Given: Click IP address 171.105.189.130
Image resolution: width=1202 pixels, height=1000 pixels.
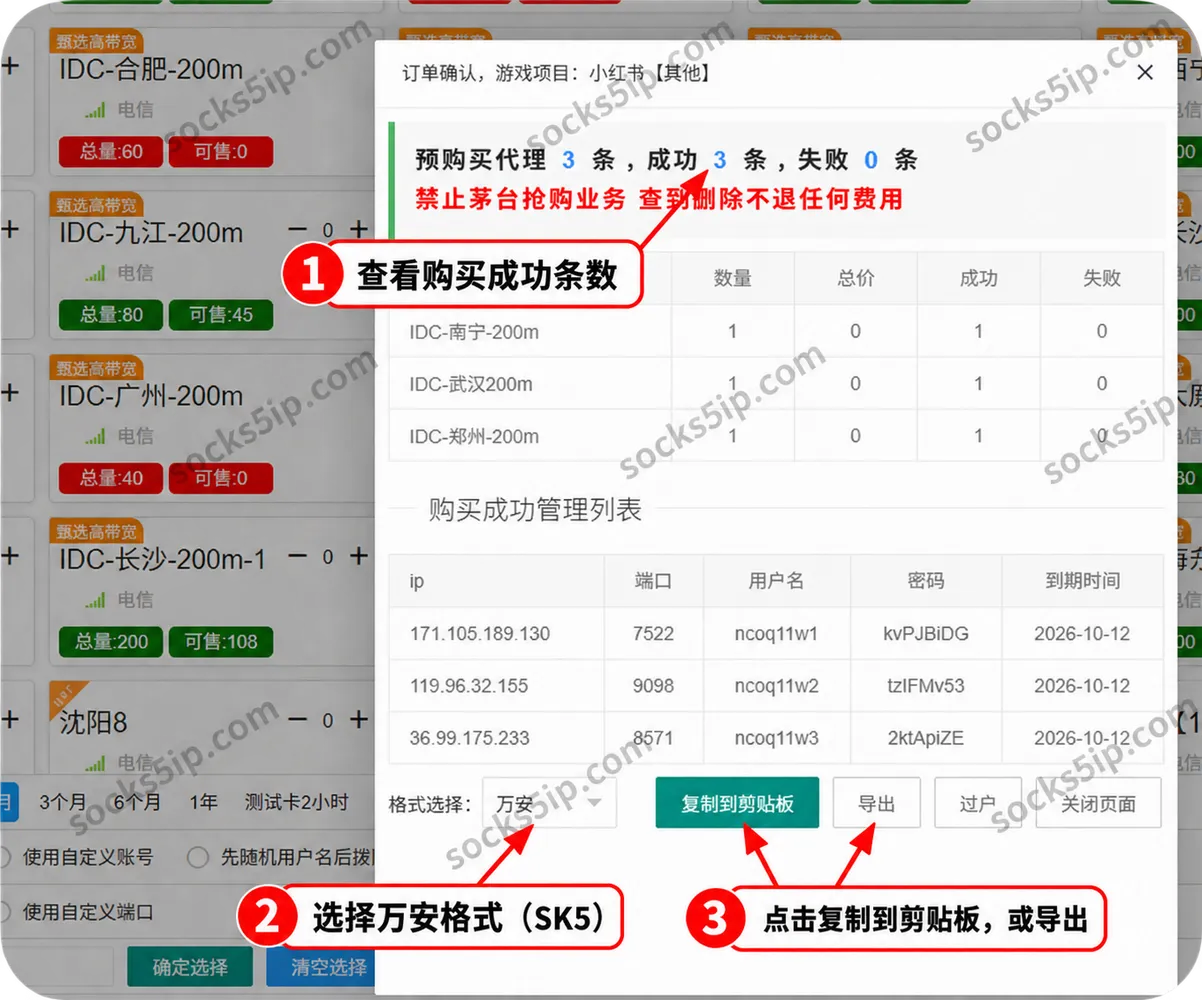Looking at the screenshot, I should (x=480, y=634).
